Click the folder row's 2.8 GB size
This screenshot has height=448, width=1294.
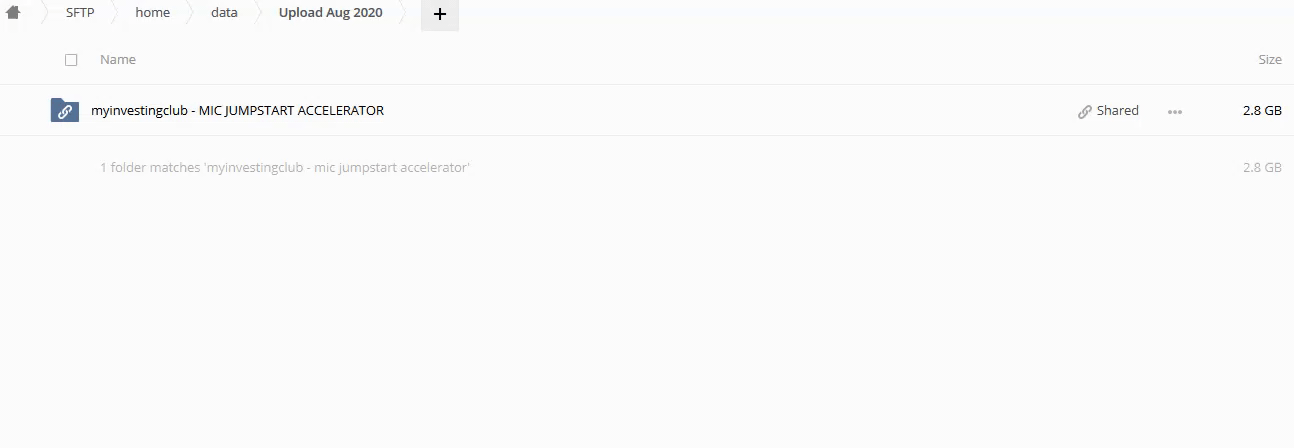(1262, 111)
